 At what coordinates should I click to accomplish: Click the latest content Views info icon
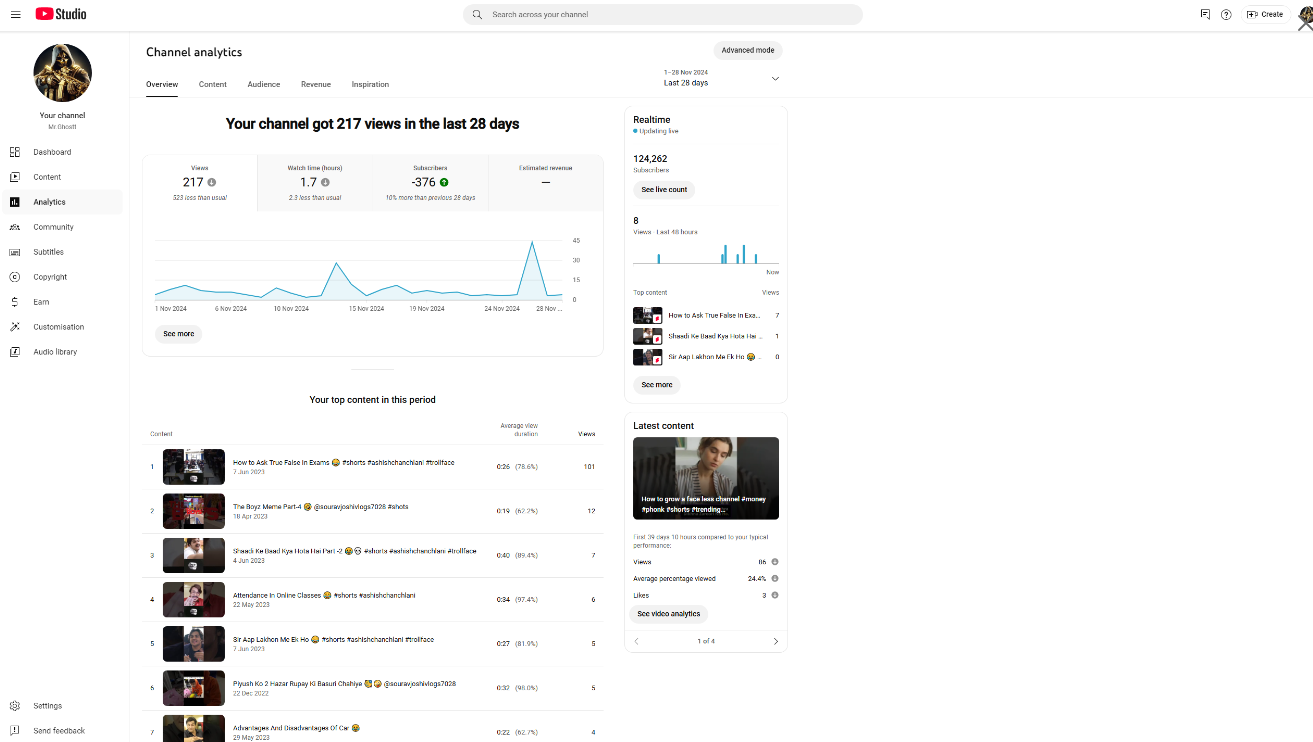pos(775,562)
